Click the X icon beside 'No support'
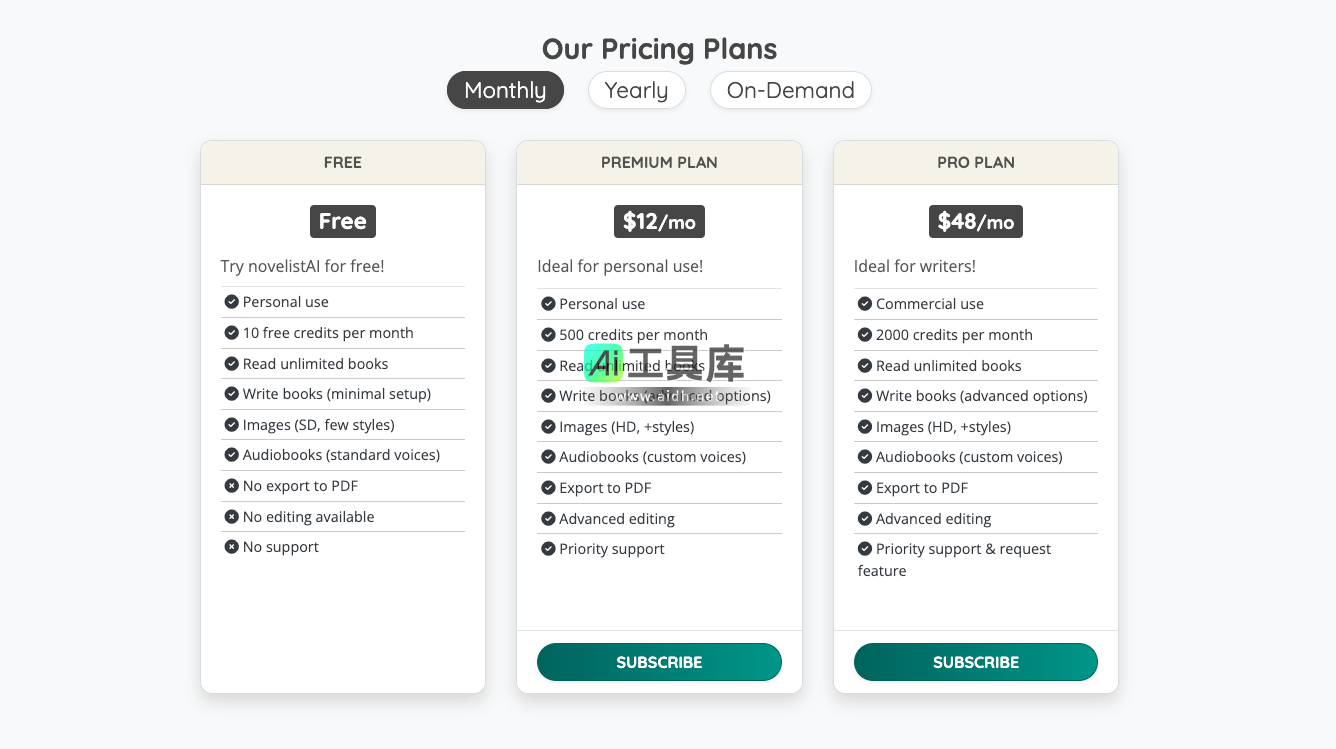Screen dimensions: 1336x749 [231, 547]
